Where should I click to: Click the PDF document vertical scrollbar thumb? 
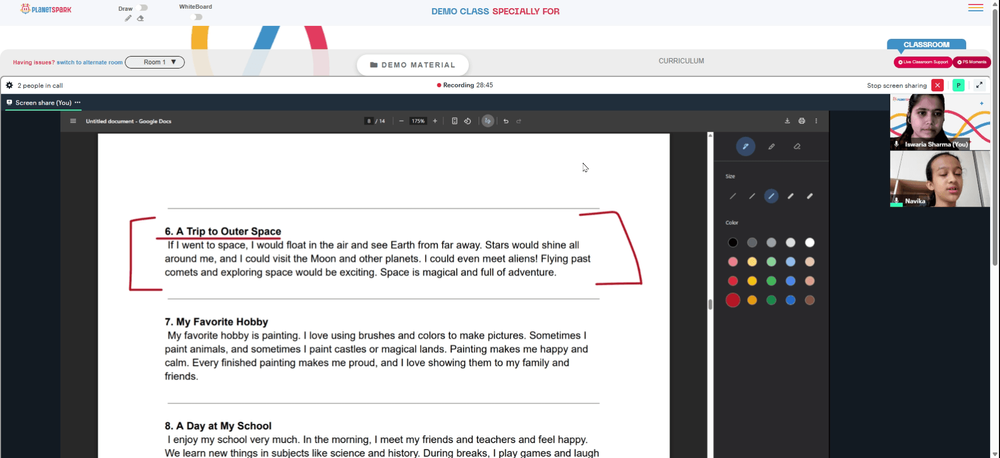click(710, 304)
